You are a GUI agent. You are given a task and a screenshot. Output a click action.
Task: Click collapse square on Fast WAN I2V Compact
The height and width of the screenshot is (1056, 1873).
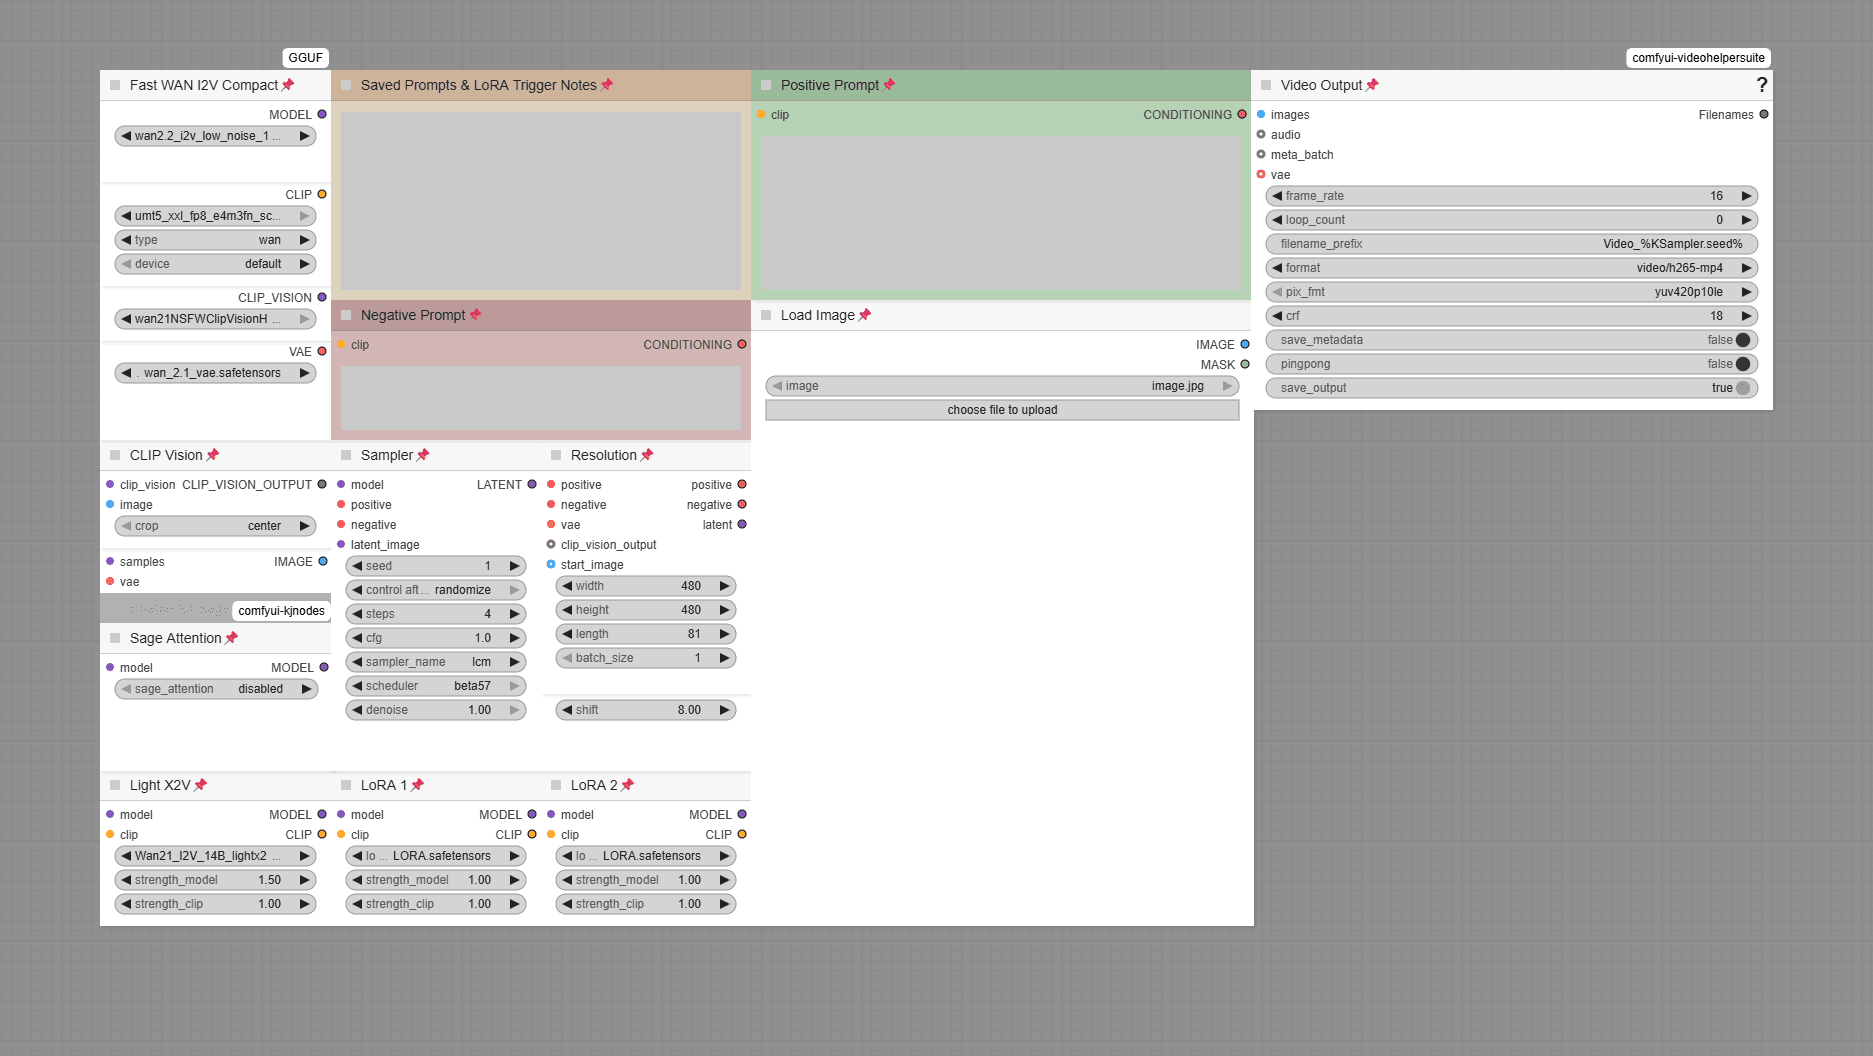(x=115, y=85)
